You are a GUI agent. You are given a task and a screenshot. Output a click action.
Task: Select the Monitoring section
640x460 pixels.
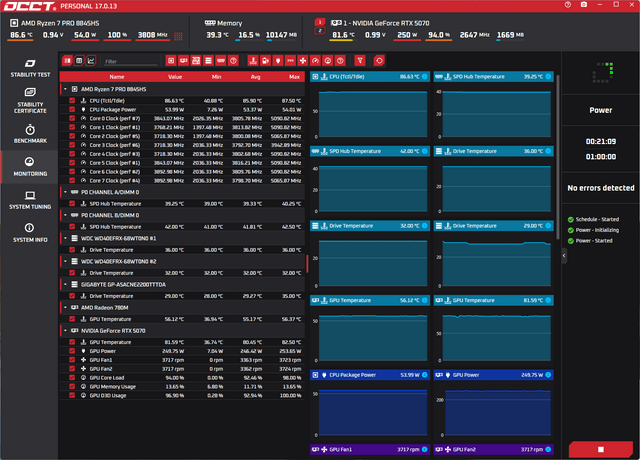[30, 167]
